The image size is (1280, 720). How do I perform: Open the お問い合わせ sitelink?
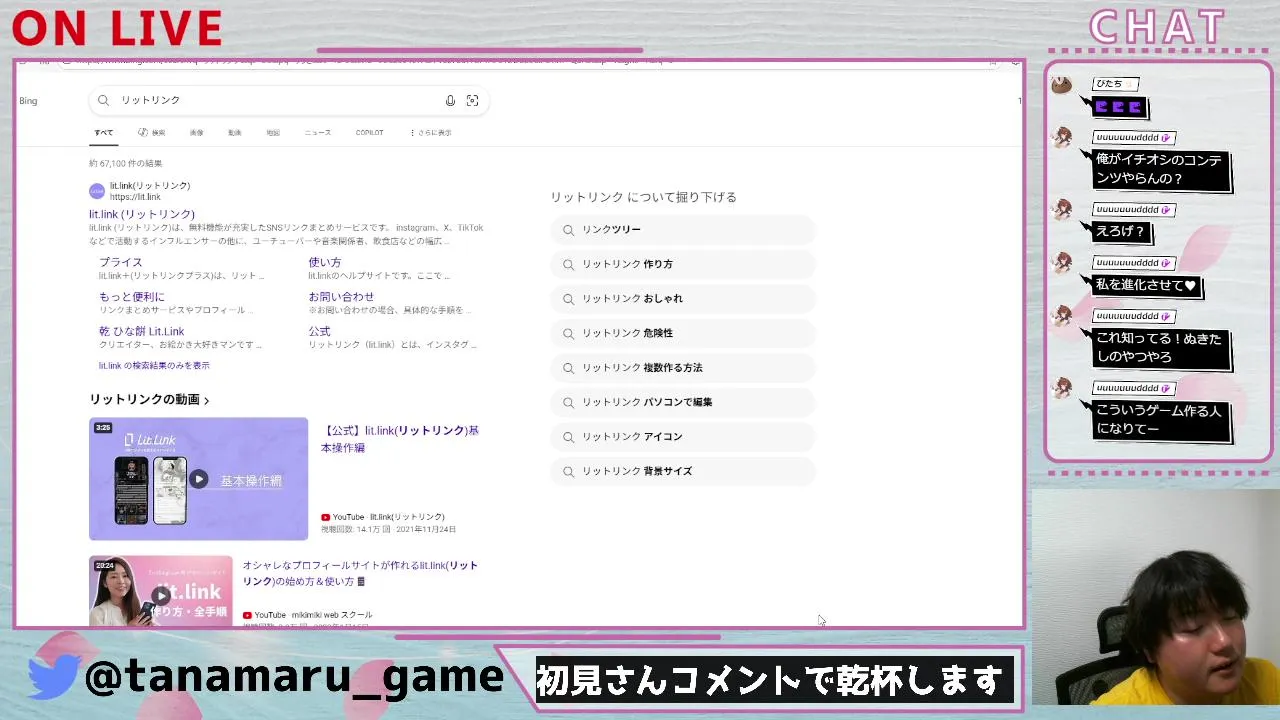pyautogui.click(x=341, y=297)
